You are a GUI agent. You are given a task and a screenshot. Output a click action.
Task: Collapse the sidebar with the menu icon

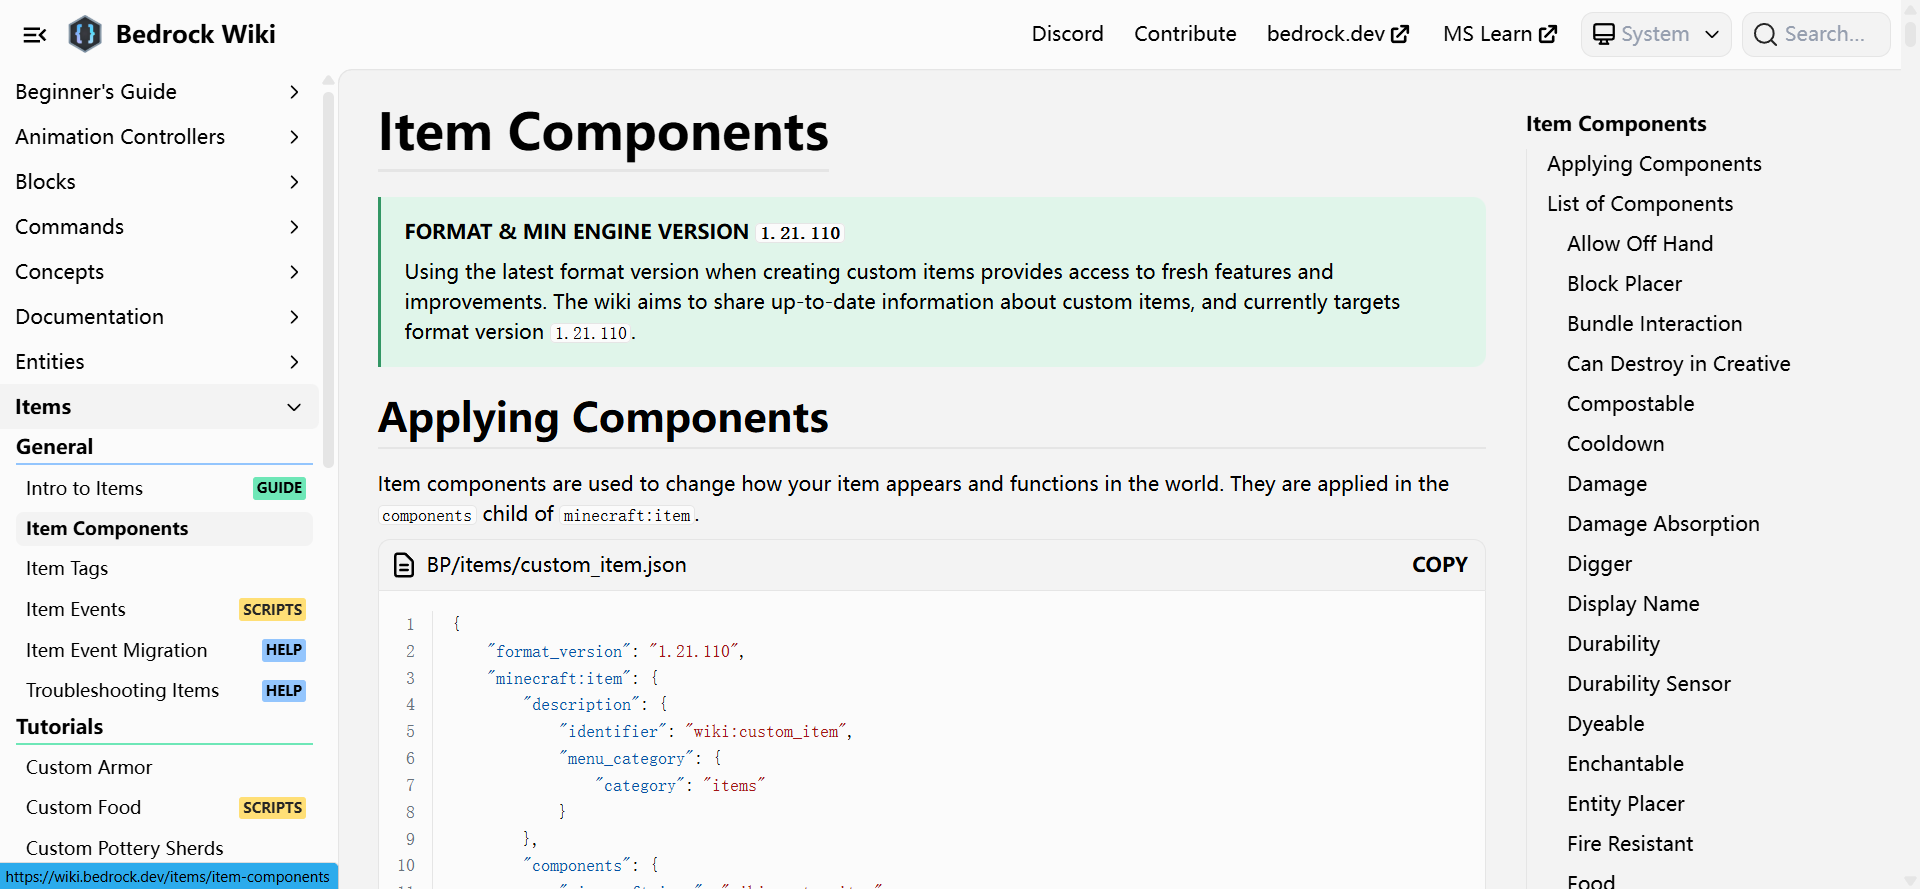pos(35,35)
